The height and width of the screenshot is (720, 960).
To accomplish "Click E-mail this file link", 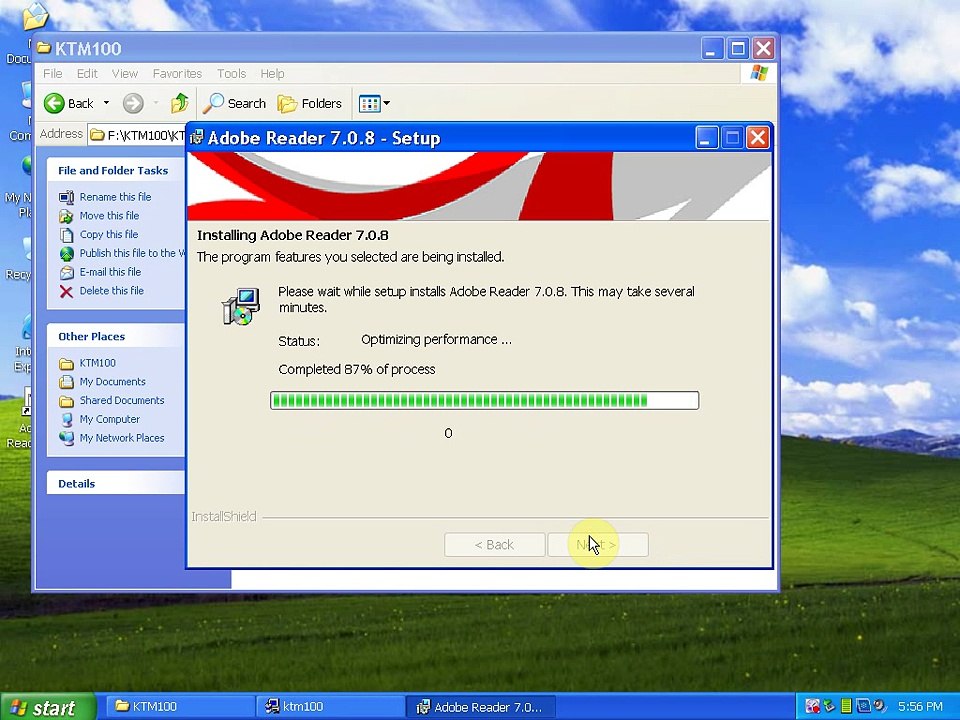I will coord(110,271).
